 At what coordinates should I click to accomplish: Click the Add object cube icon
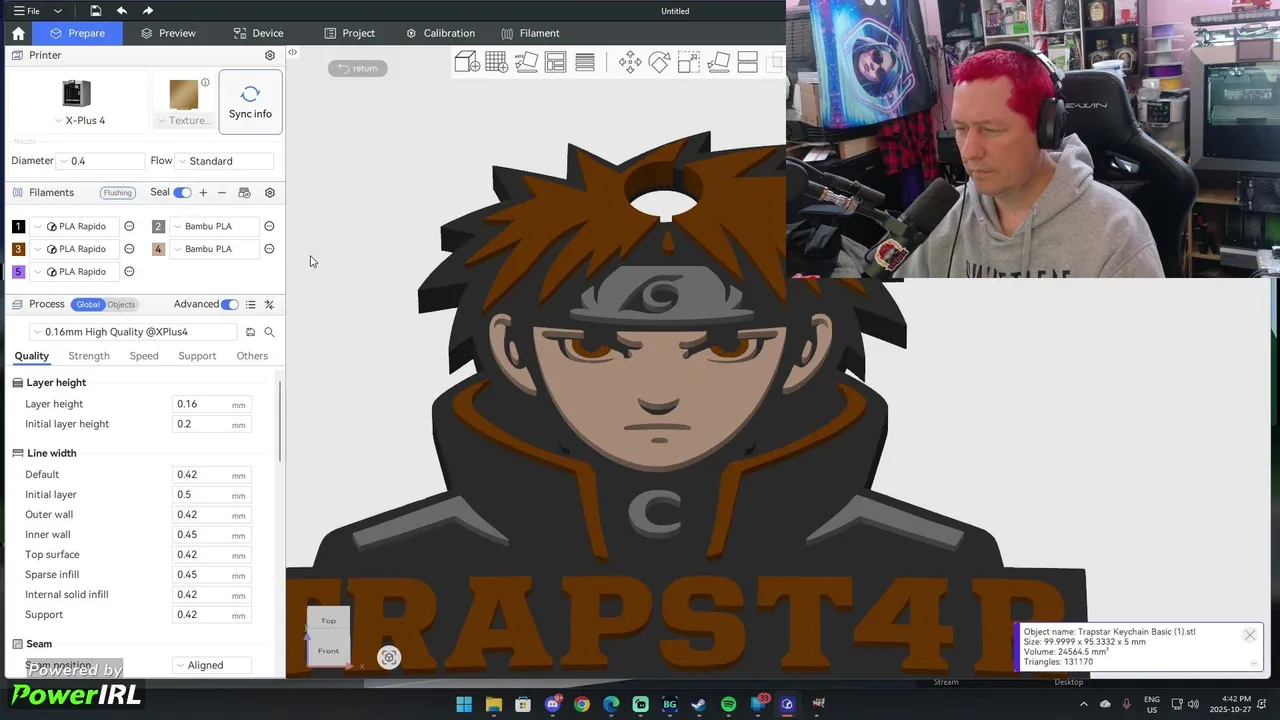pyautogui.click(x=467, y=62)
